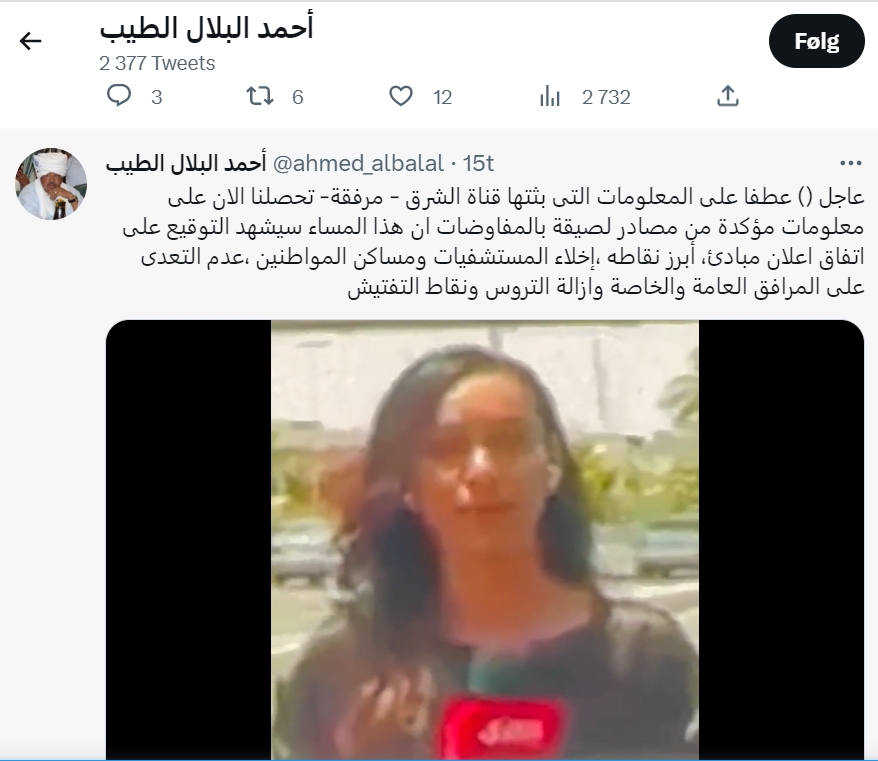Click the retweet count 6
Screen dimensions: 878x761
[298, 97]
